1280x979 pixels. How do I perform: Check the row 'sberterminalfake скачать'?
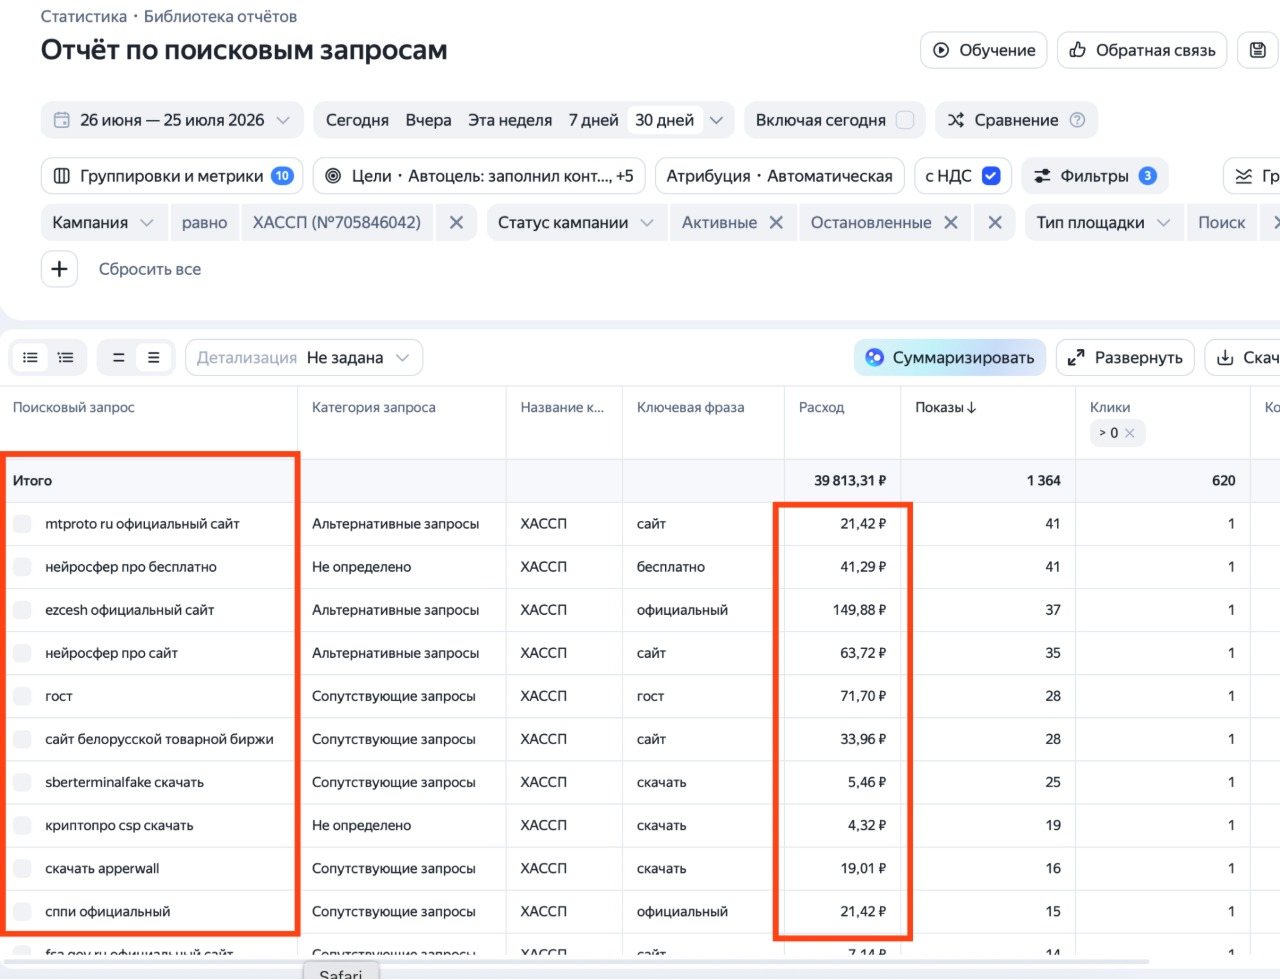22,782
